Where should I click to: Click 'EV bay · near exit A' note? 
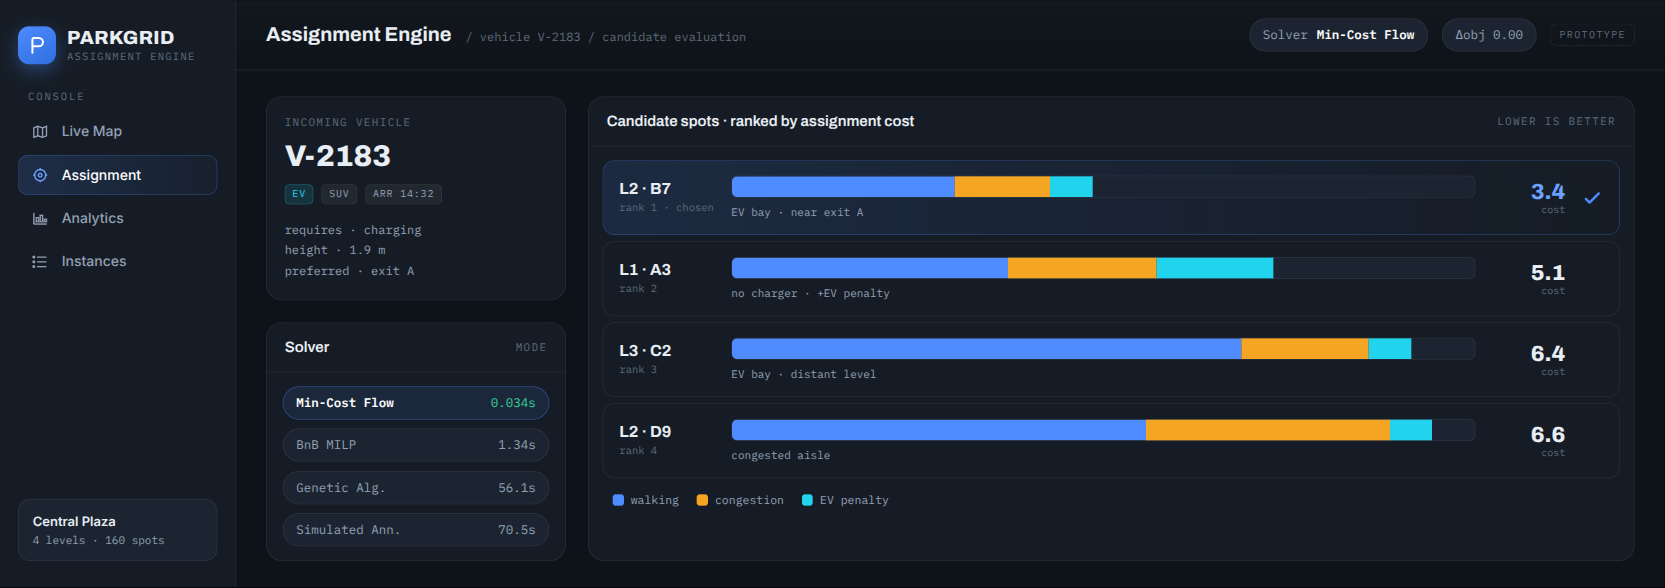[797, 212]
